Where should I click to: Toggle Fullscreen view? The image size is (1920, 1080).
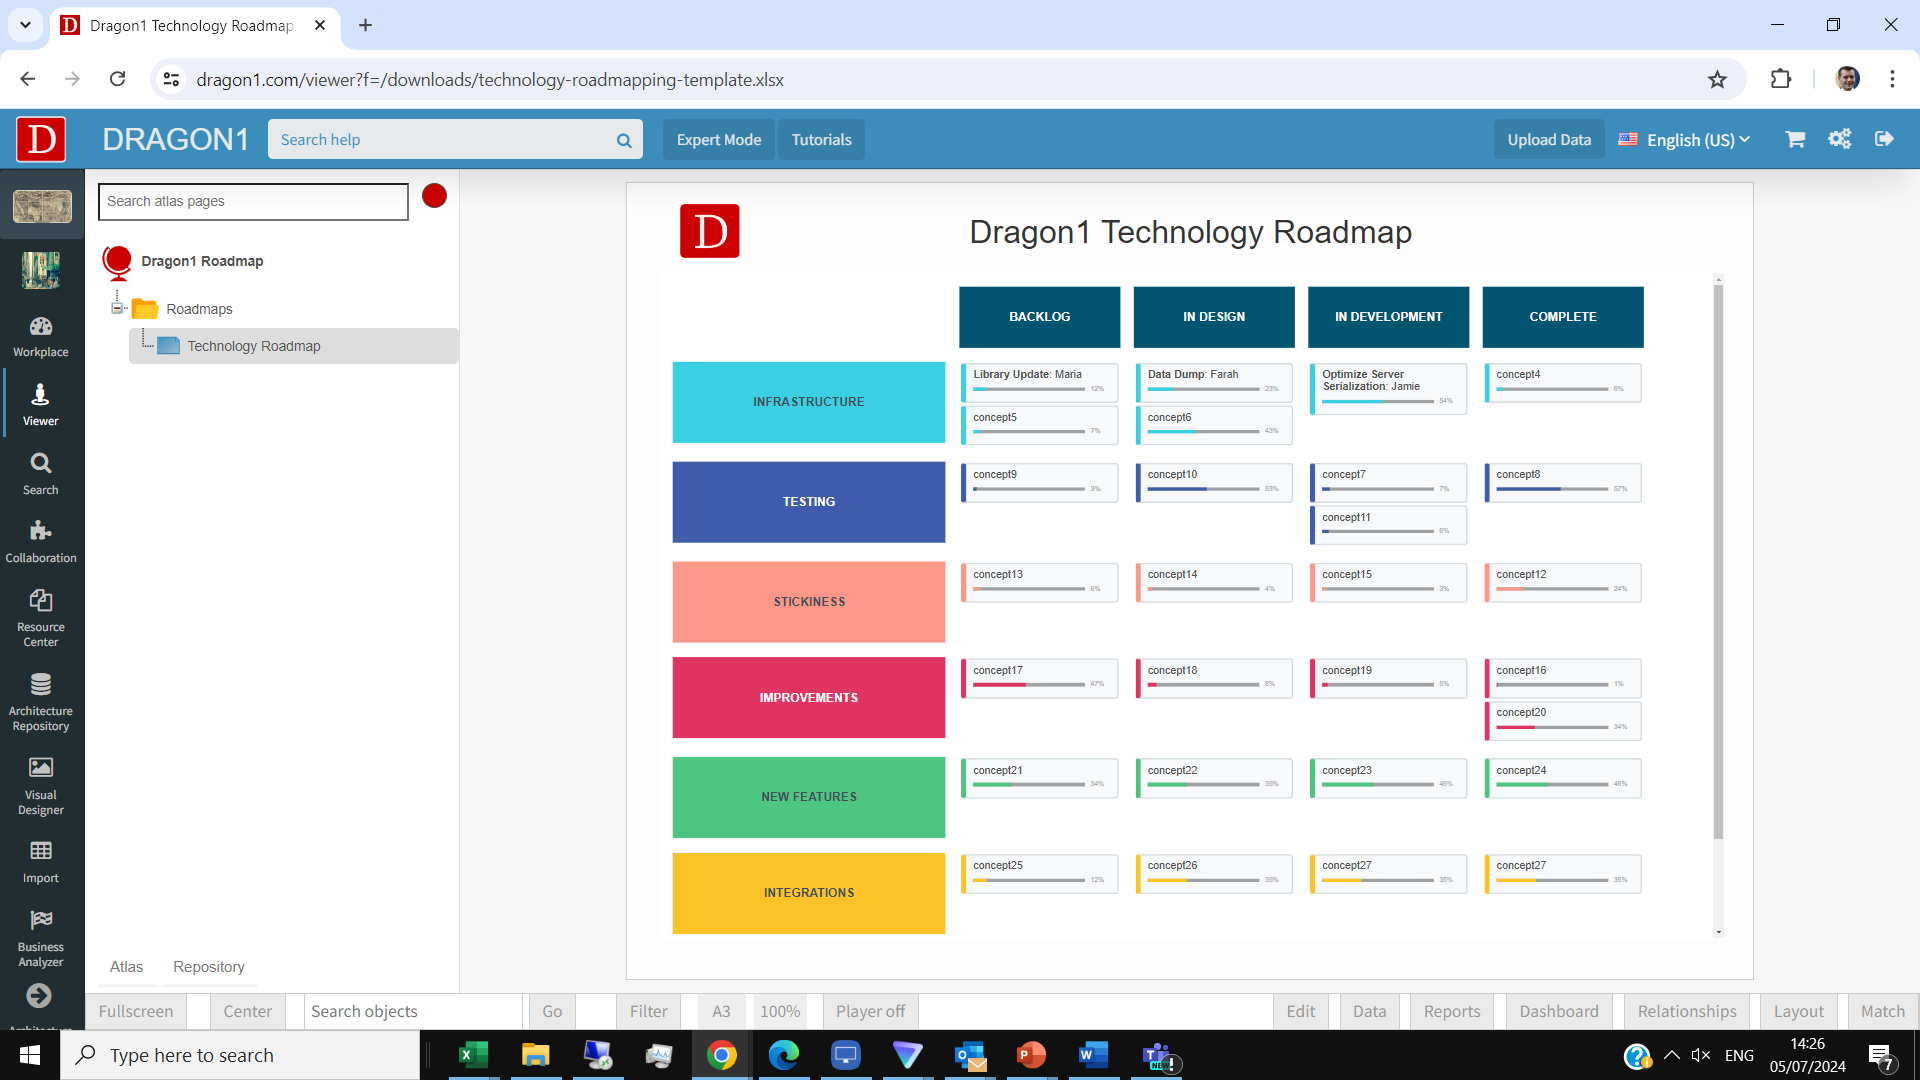[136, 1011]
